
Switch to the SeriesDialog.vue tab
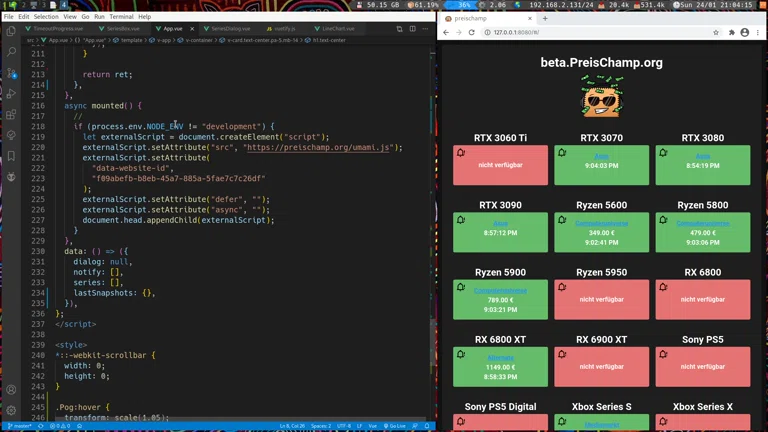point(230,29)
